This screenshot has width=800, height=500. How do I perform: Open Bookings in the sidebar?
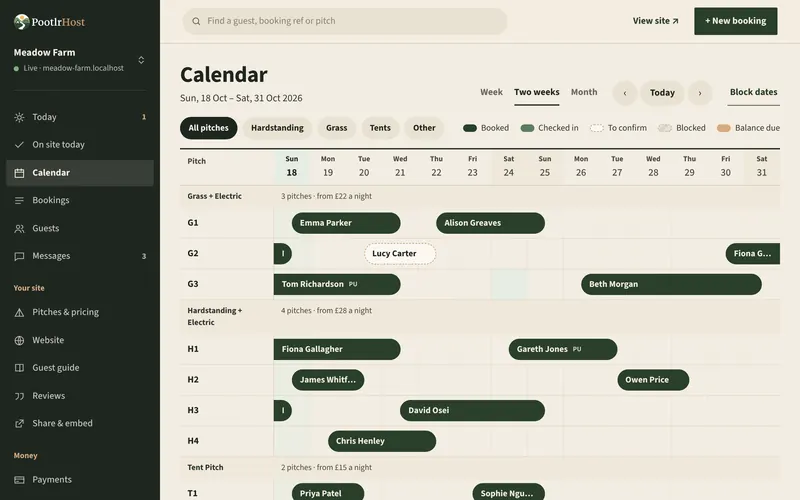point(80,201)
